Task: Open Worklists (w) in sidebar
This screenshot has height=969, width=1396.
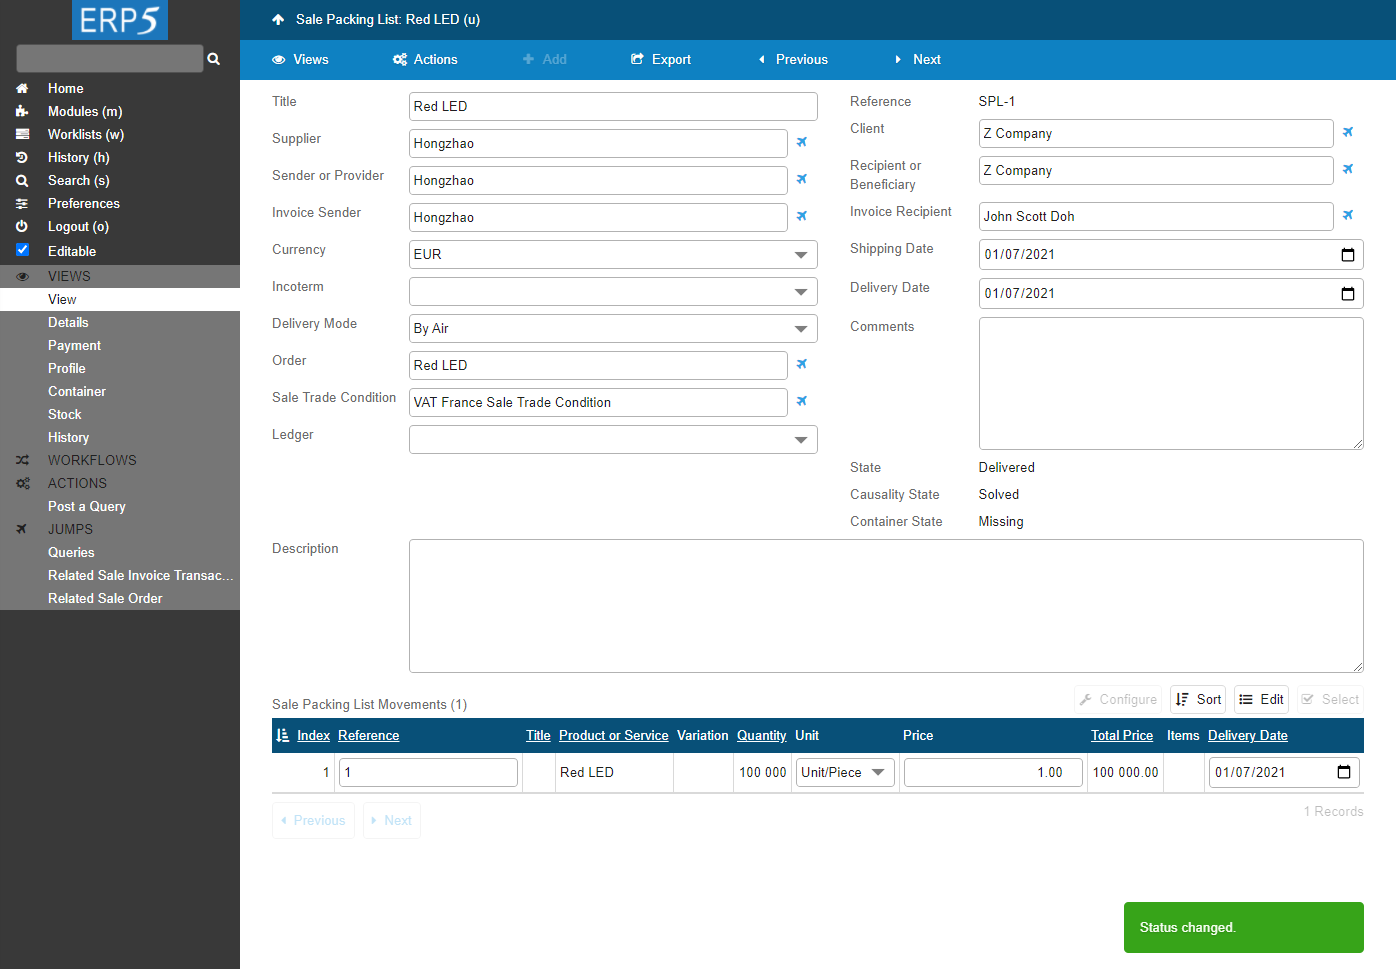Action: tap(86, 134)
